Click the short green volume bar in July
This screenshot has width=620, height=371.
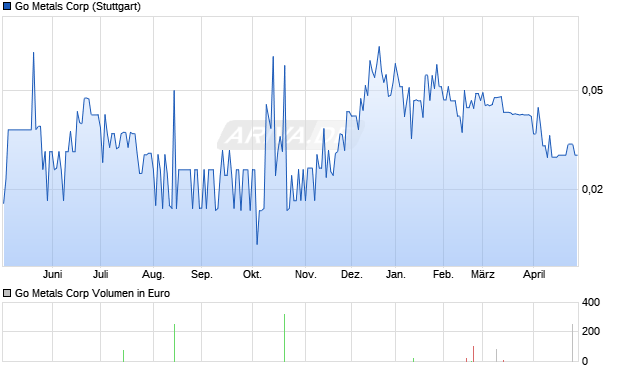(x=123, y=356)
